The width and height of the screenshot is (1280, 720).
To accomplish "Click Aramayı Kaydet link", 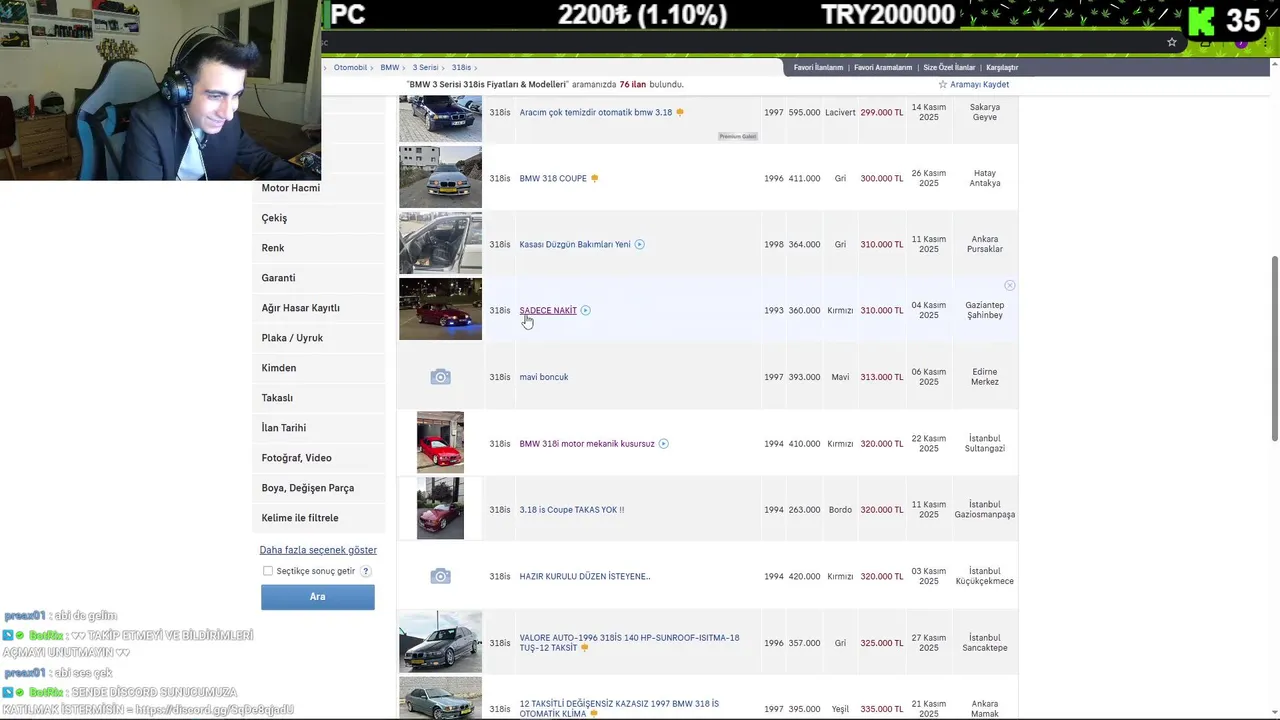I will coord(979,85).
